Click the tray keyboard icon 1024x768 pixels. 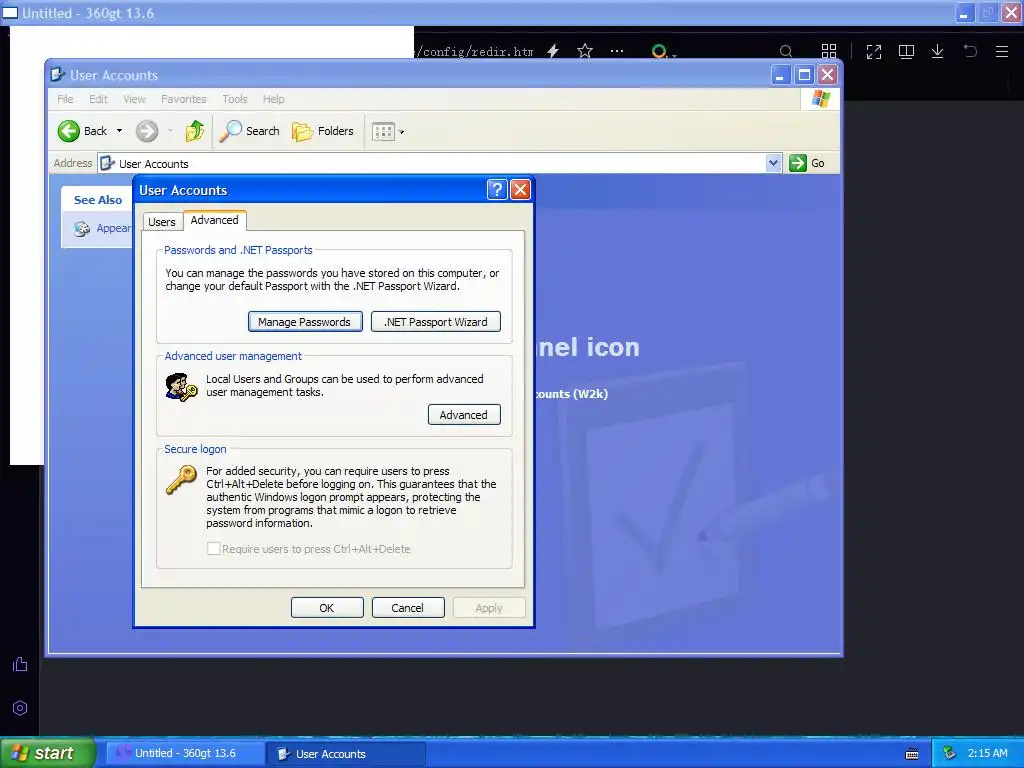tap(912, 754)
